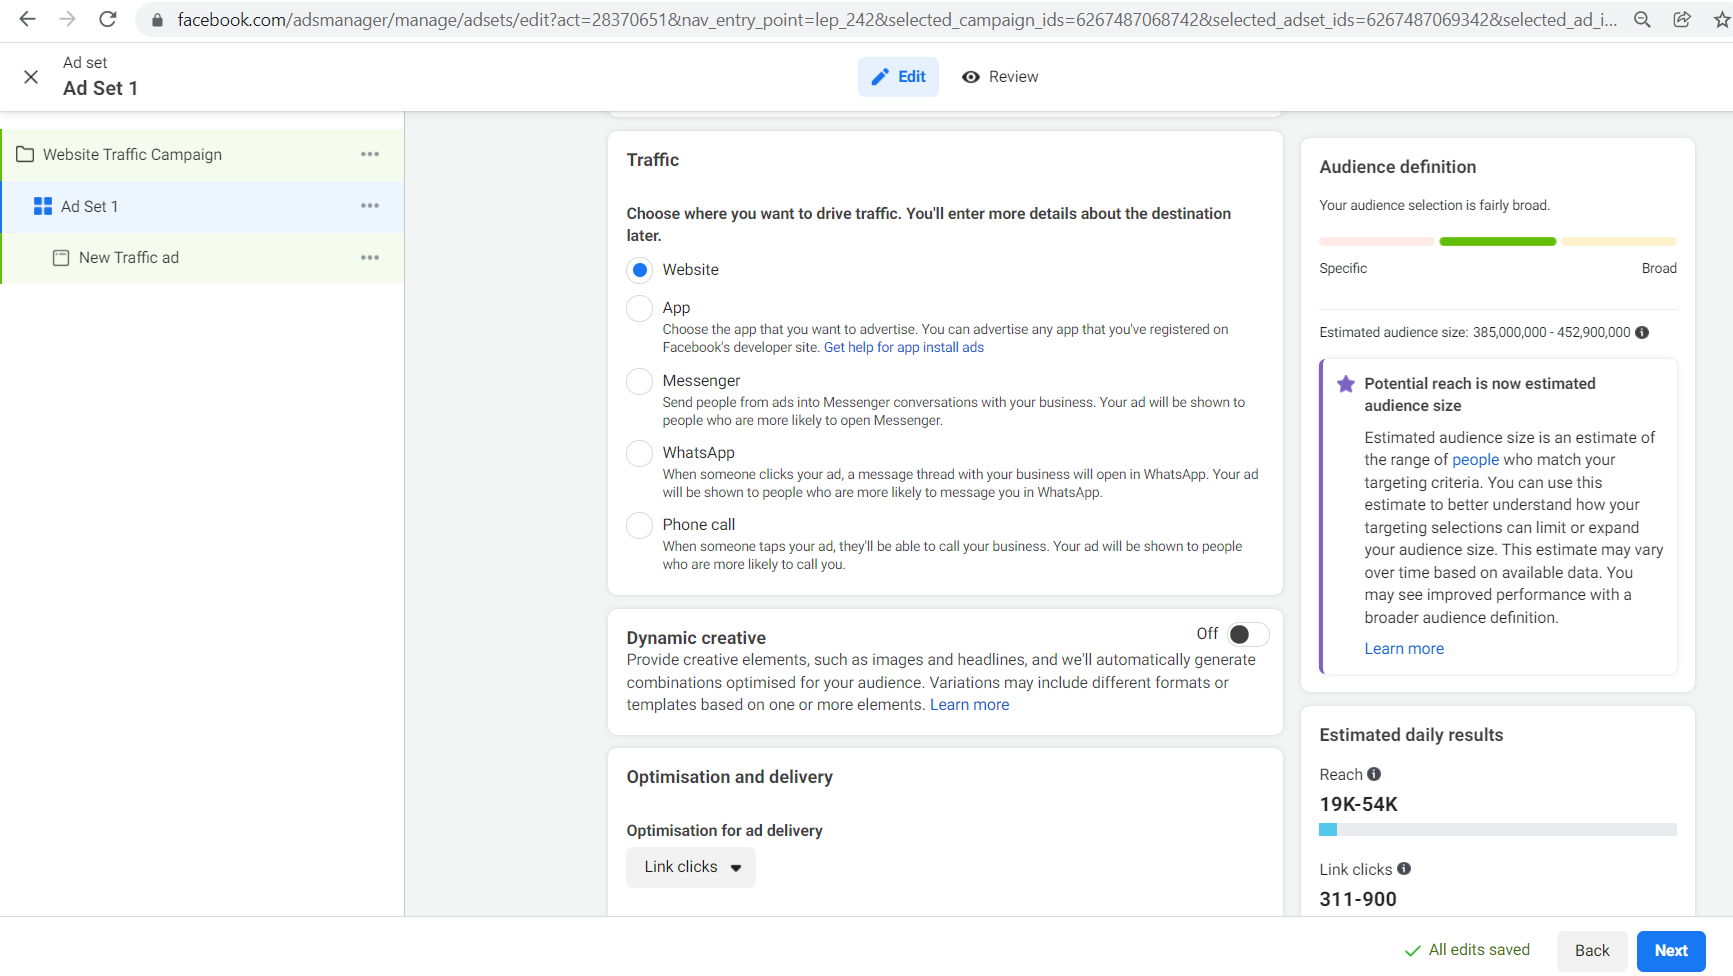Image resolution: width=1733 pixels, height=976 pixels.
Task: Click the Audience definition heading
Action: 1397,167
